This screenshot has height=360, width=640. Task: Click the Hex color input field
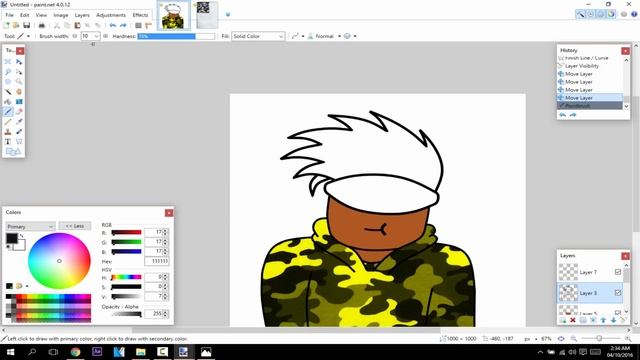pos(156,261)
